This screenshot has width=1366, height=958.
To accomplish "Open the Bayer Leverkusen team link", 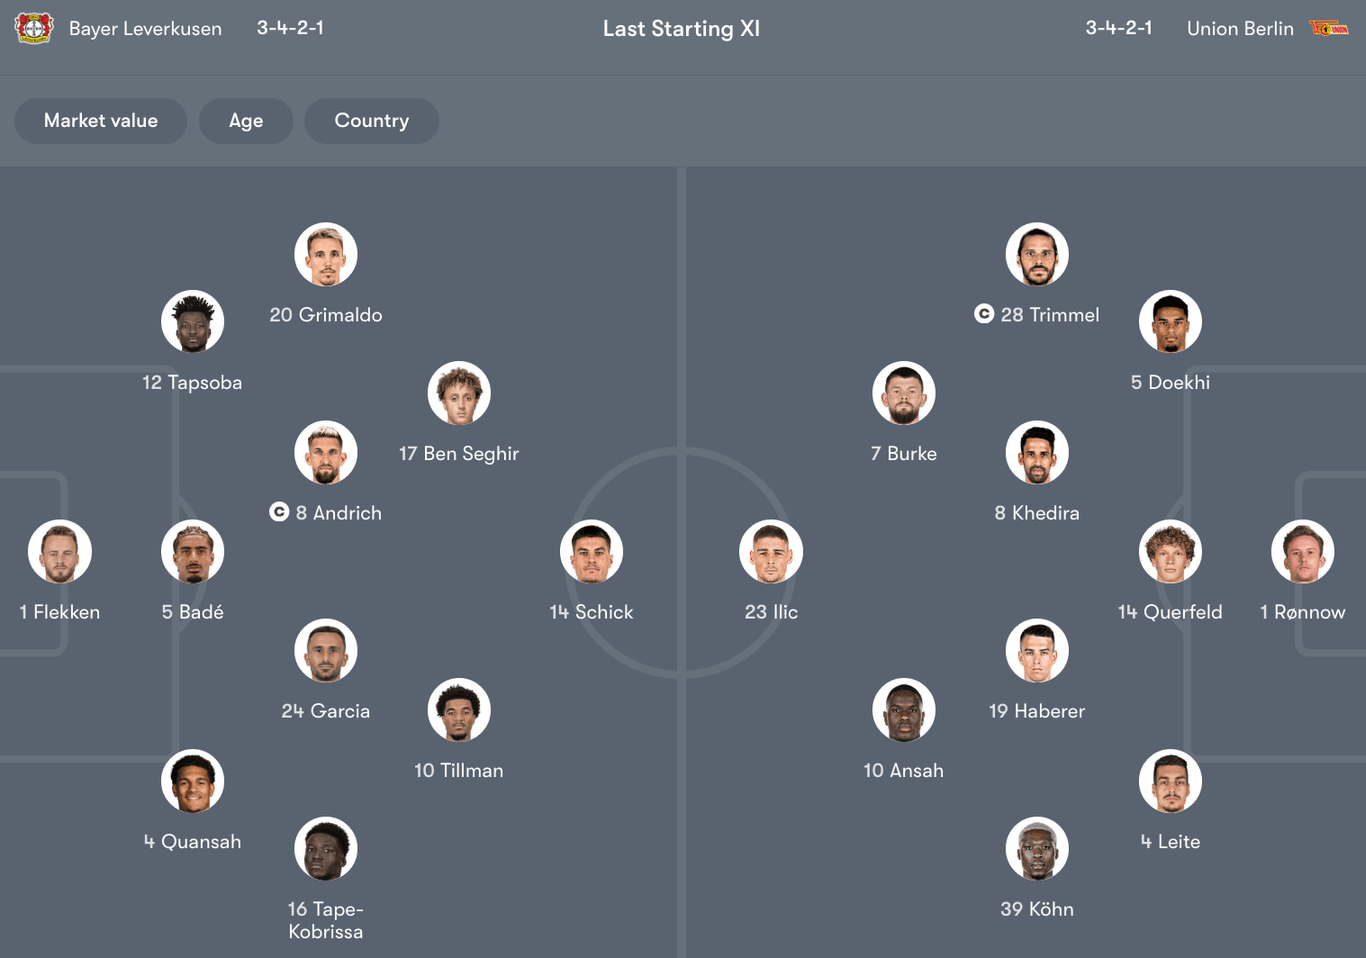I will click(145, 29).
